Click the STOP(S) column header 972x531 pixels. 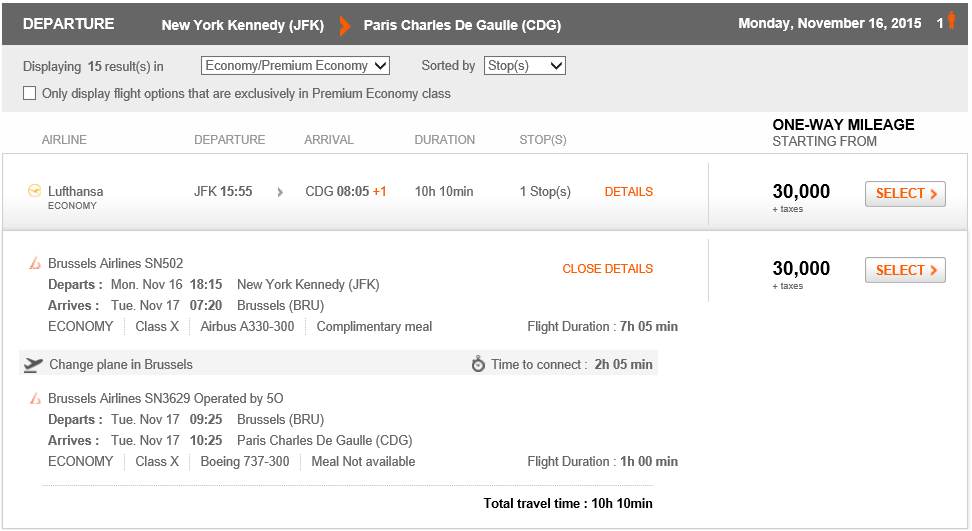click(543, 140)
